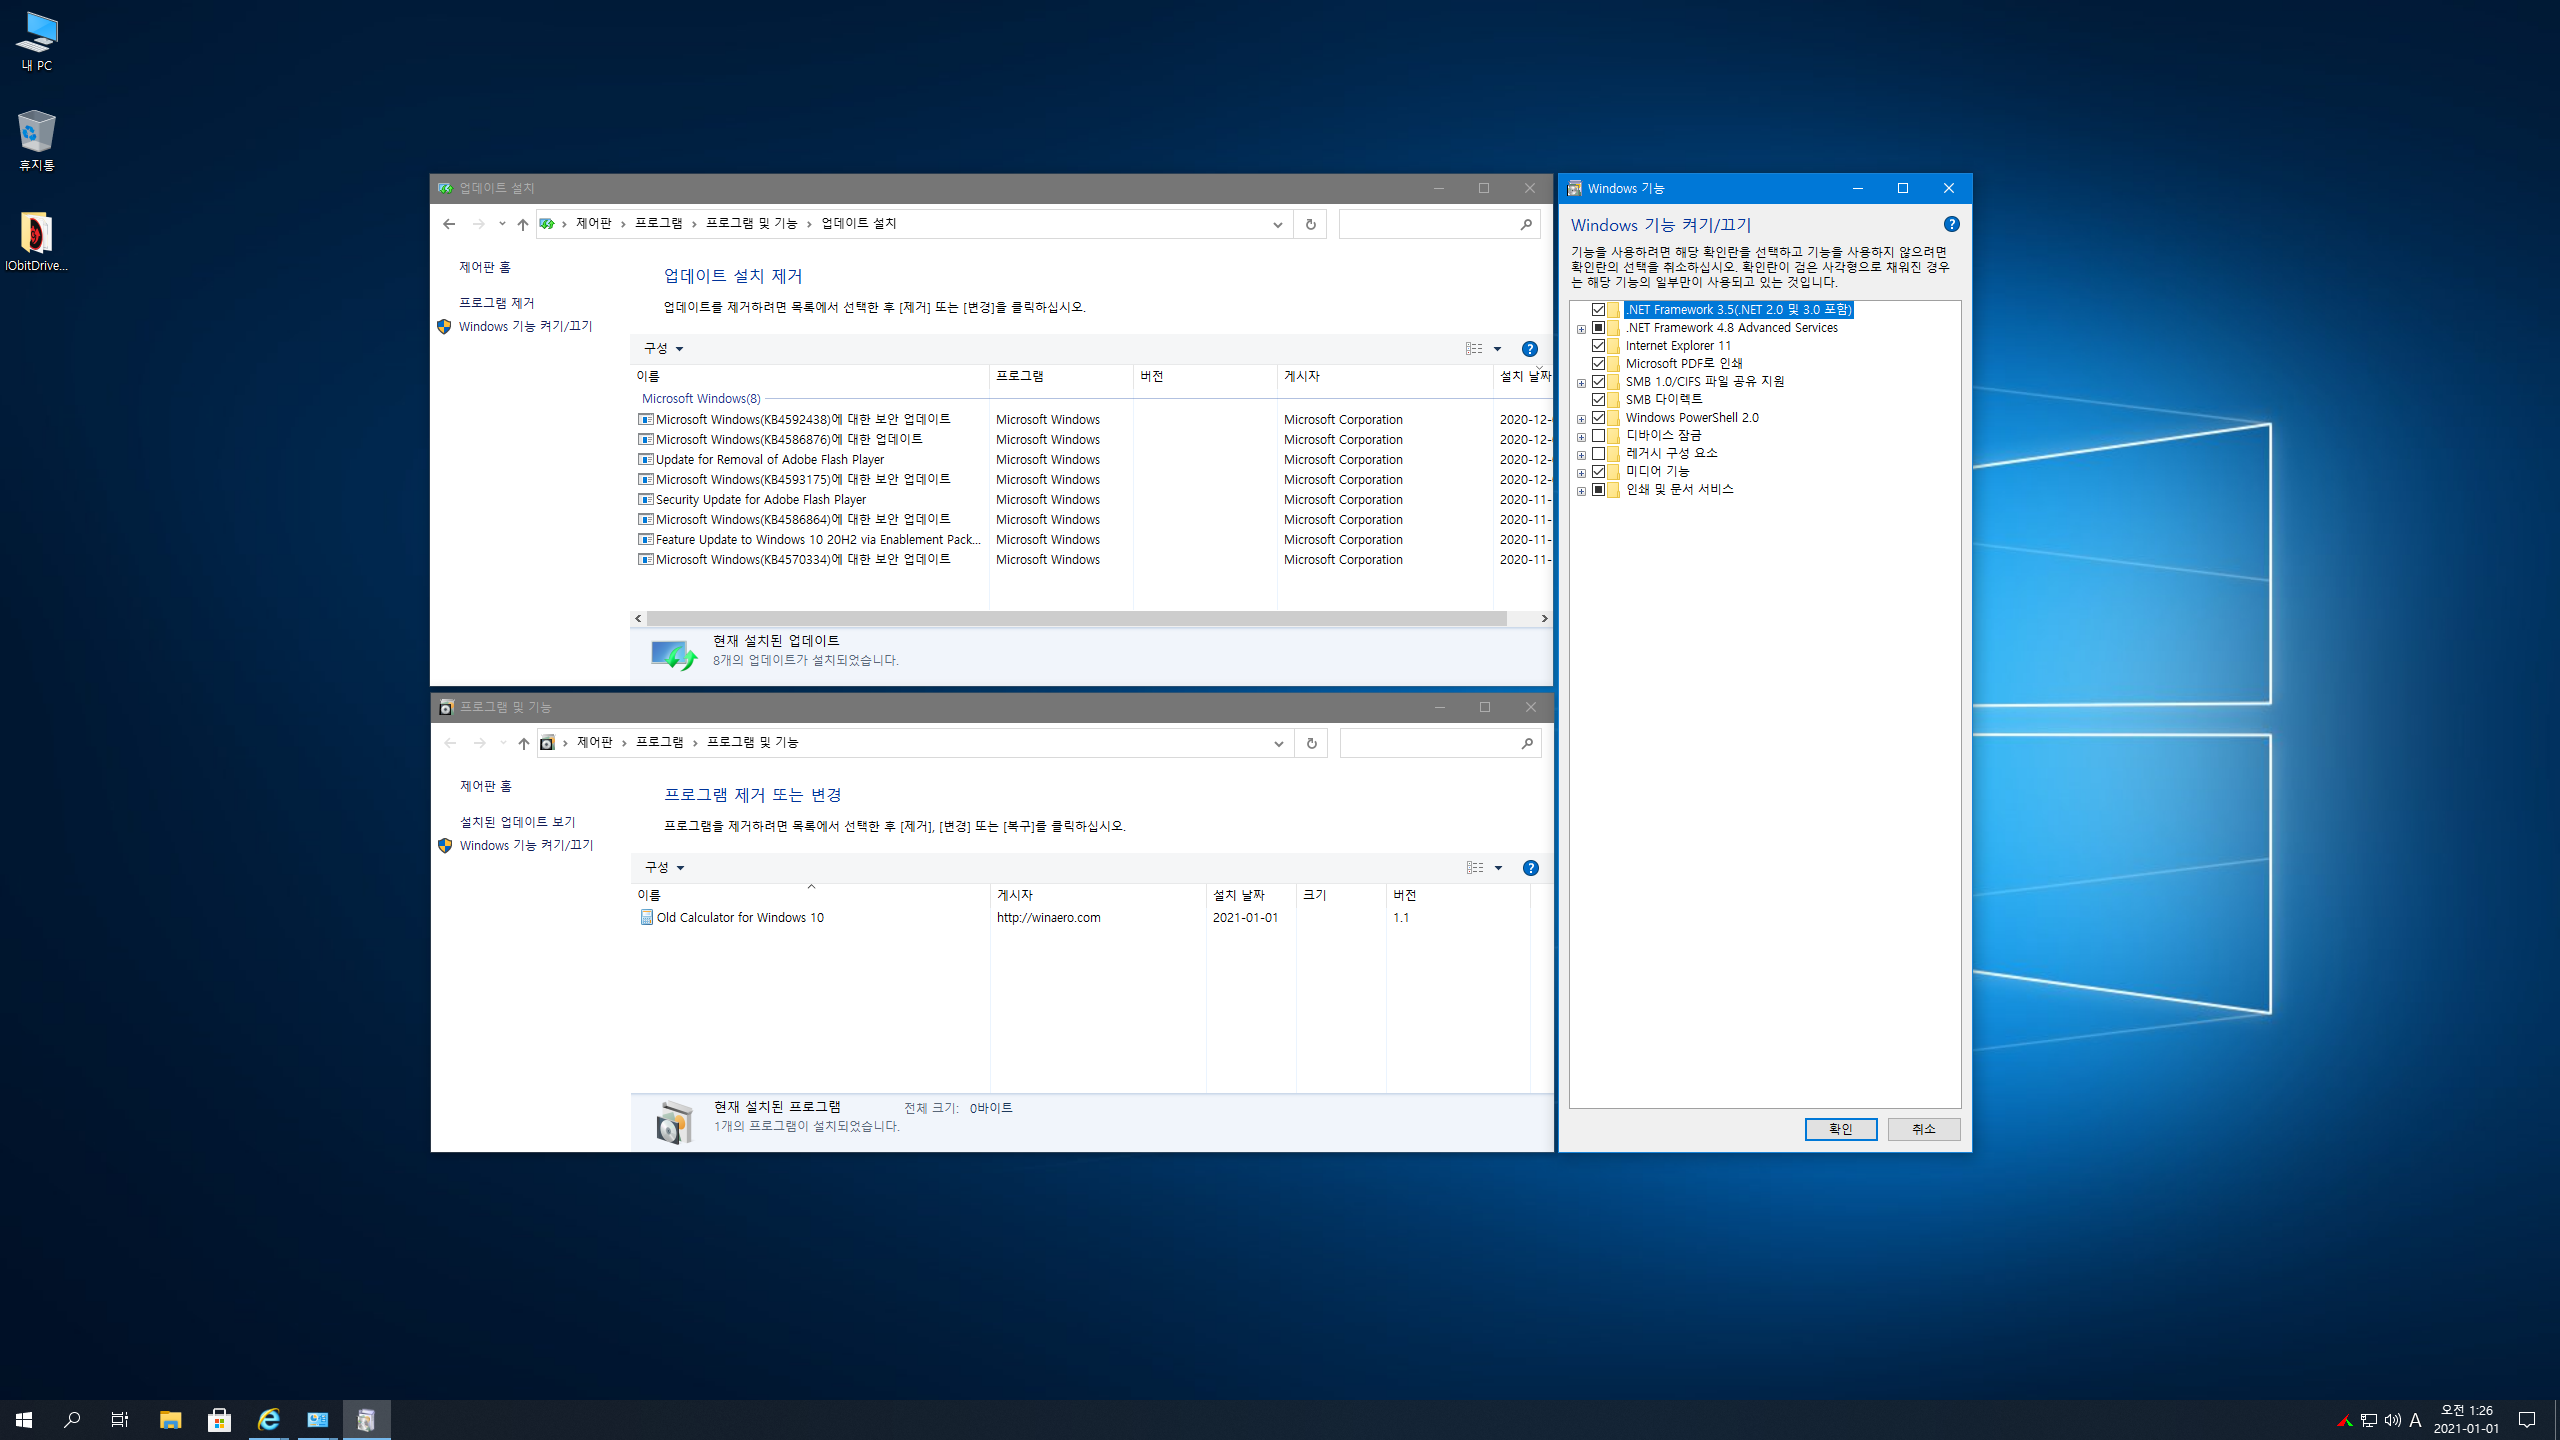The image size is (2560, 1440).
Task: Click help icon in Windows Features dialog
Action: coord(1951,224)
